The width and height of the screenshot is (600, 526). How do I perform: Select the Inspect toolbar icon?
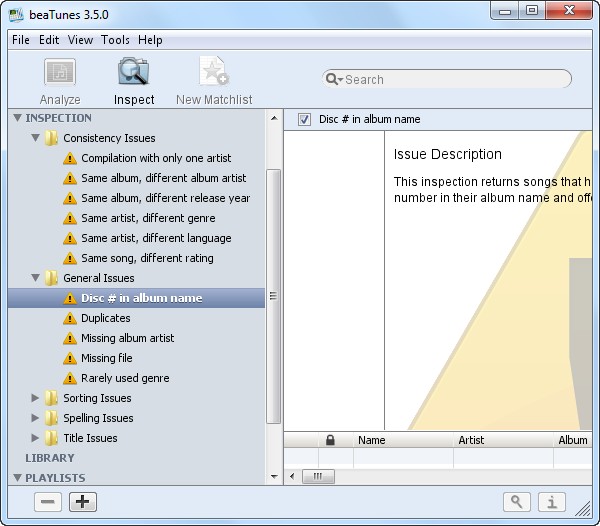coord(134,73)
